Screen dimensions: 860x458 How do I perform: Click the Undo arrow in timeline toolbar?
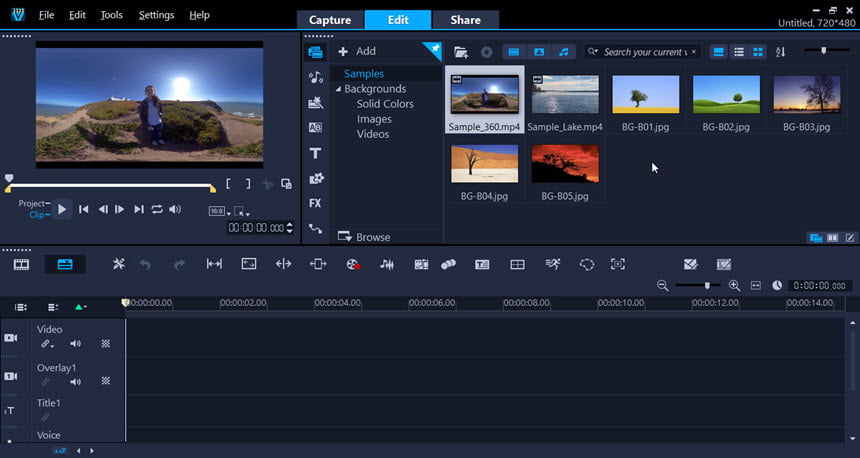pos(145,265)
